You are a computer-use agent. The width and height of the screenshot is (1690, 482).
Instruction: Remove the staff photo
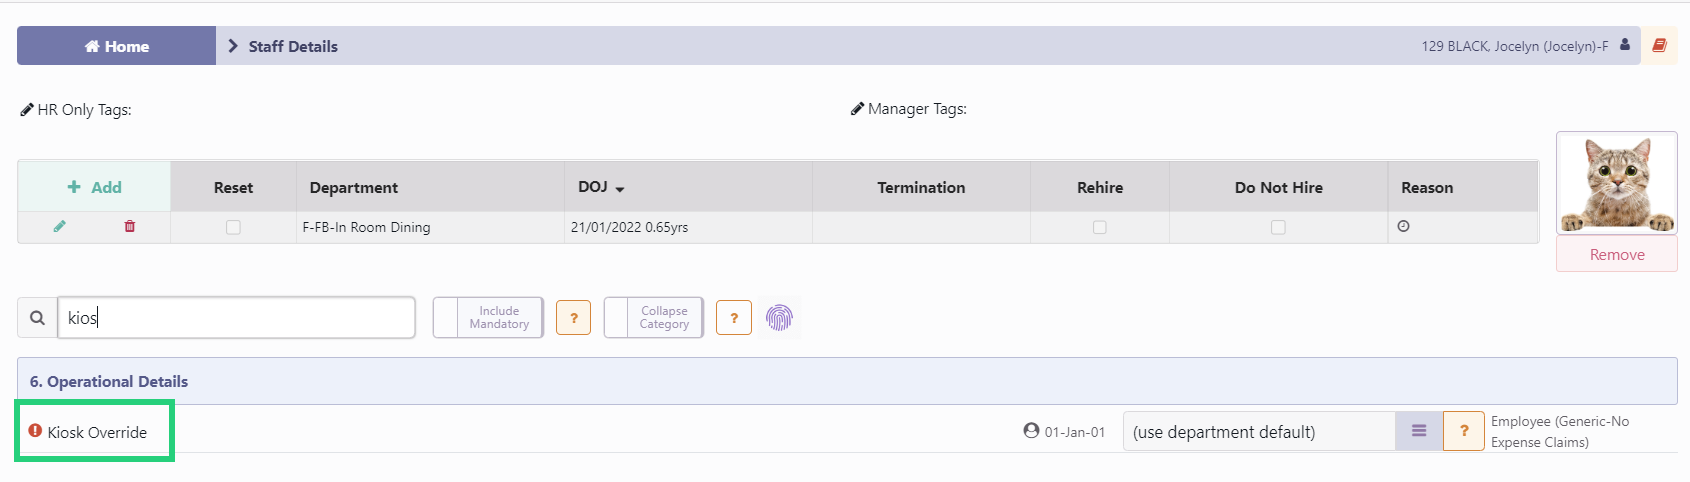coord(1616,254)
